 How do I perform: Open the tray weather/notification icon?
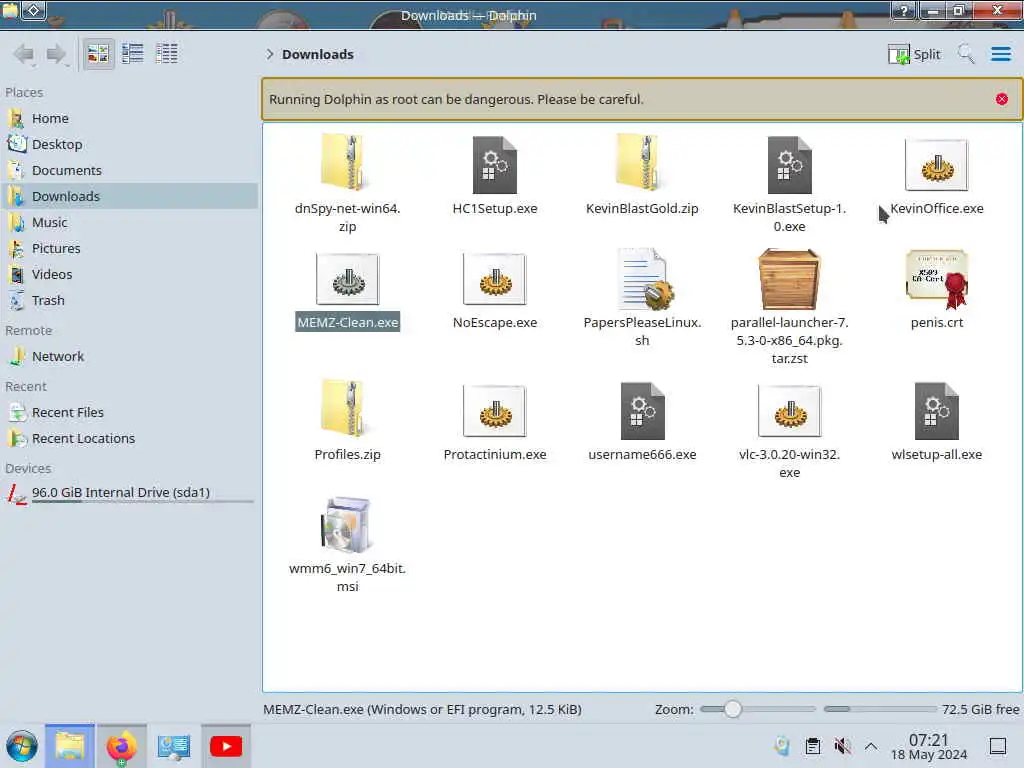(782, 746)
